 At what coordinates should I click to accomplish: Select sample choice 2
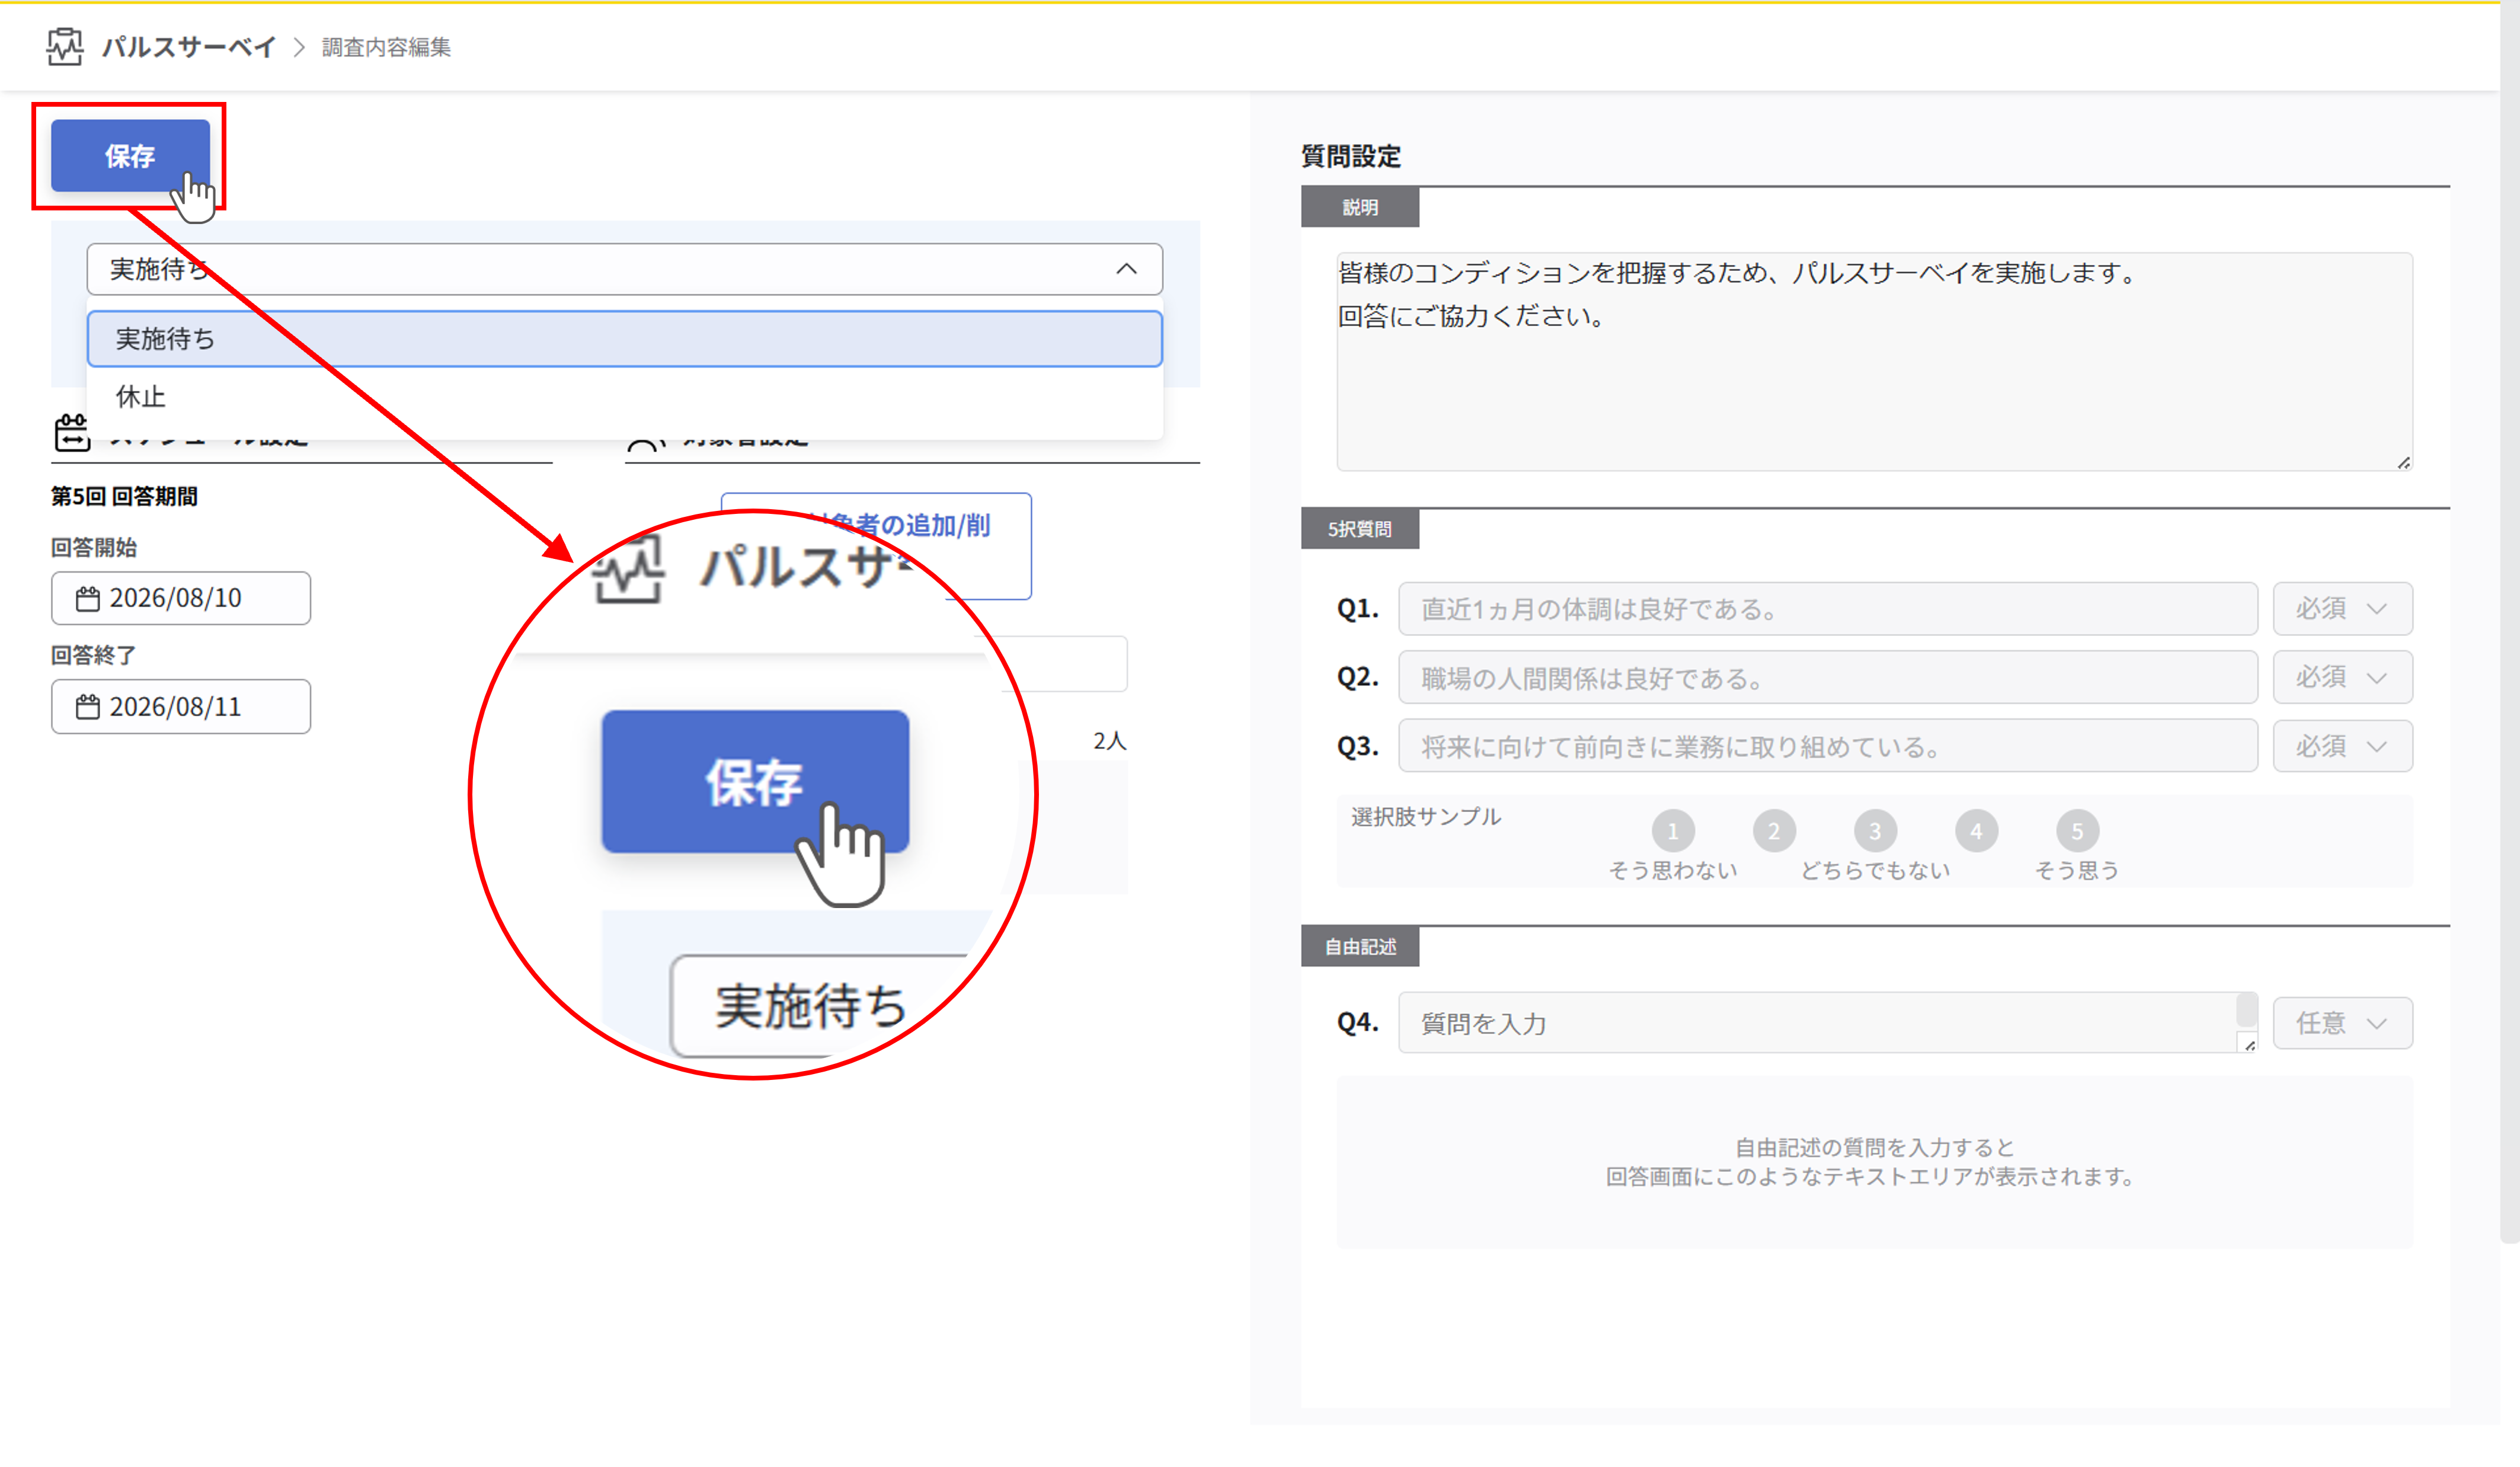pyautogui.click(x=1774, y=831)
